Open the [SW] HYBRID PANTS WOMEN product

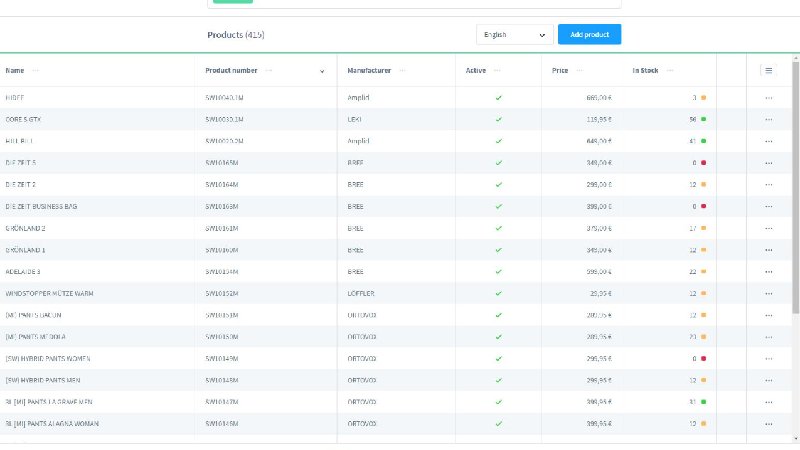pyautogui.click(x=48, y=359)
